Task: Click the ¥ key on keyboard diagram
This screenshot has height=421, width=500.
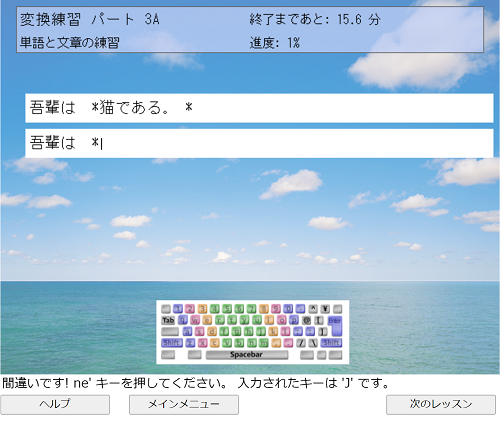Action: click(325, 309)
